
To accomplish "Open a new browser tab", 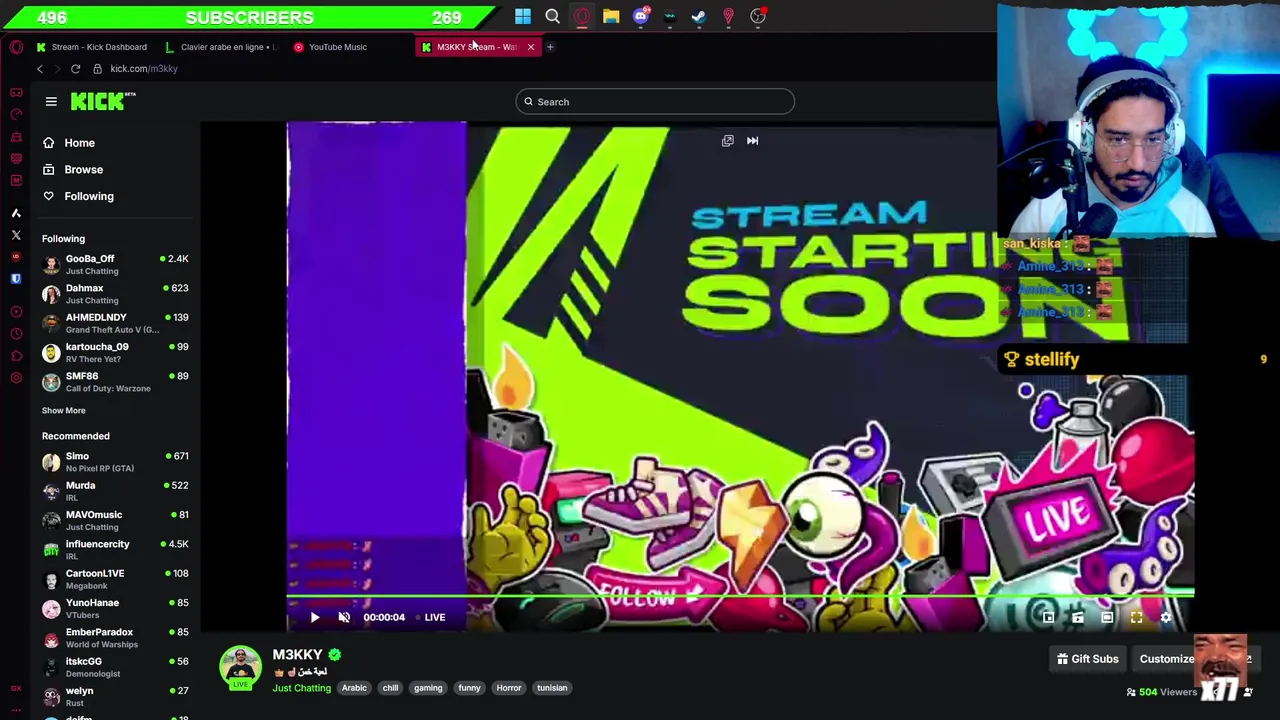I will coord(550,47).
